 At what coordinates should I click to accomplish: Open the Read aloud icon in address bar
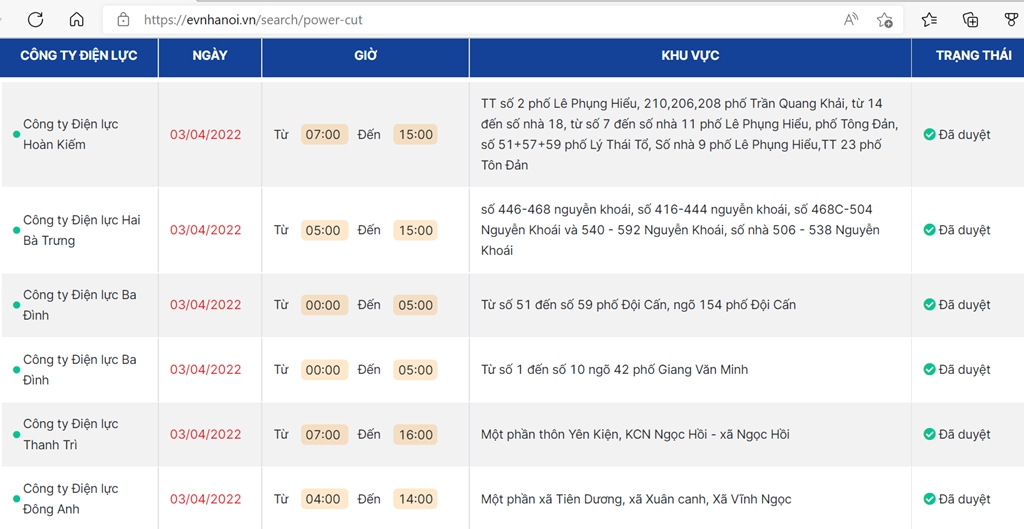[850, 20]
